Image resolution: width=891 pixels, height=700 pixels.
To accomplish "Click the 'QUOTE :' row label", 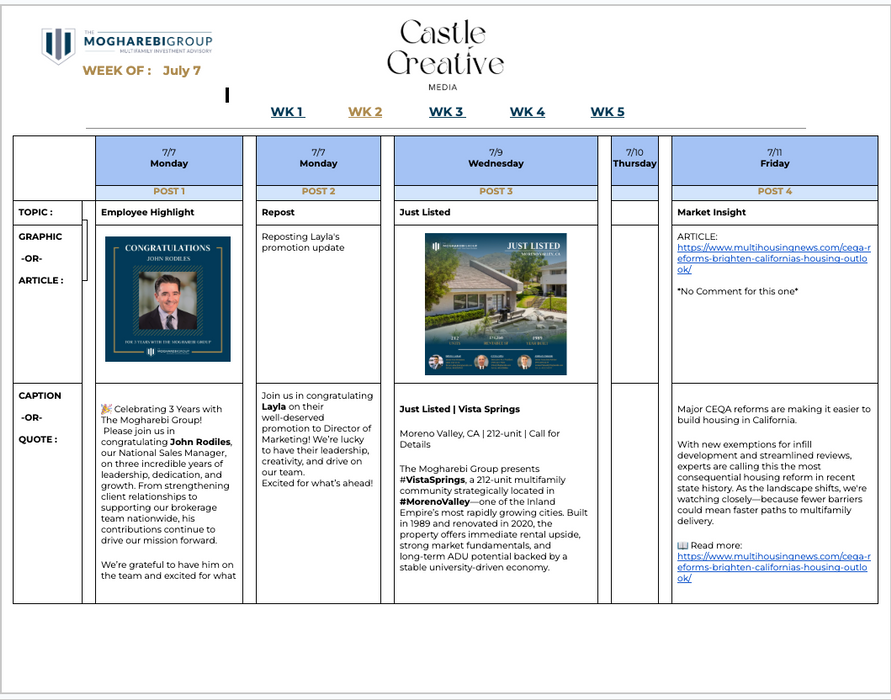I will tap(38, 440).
